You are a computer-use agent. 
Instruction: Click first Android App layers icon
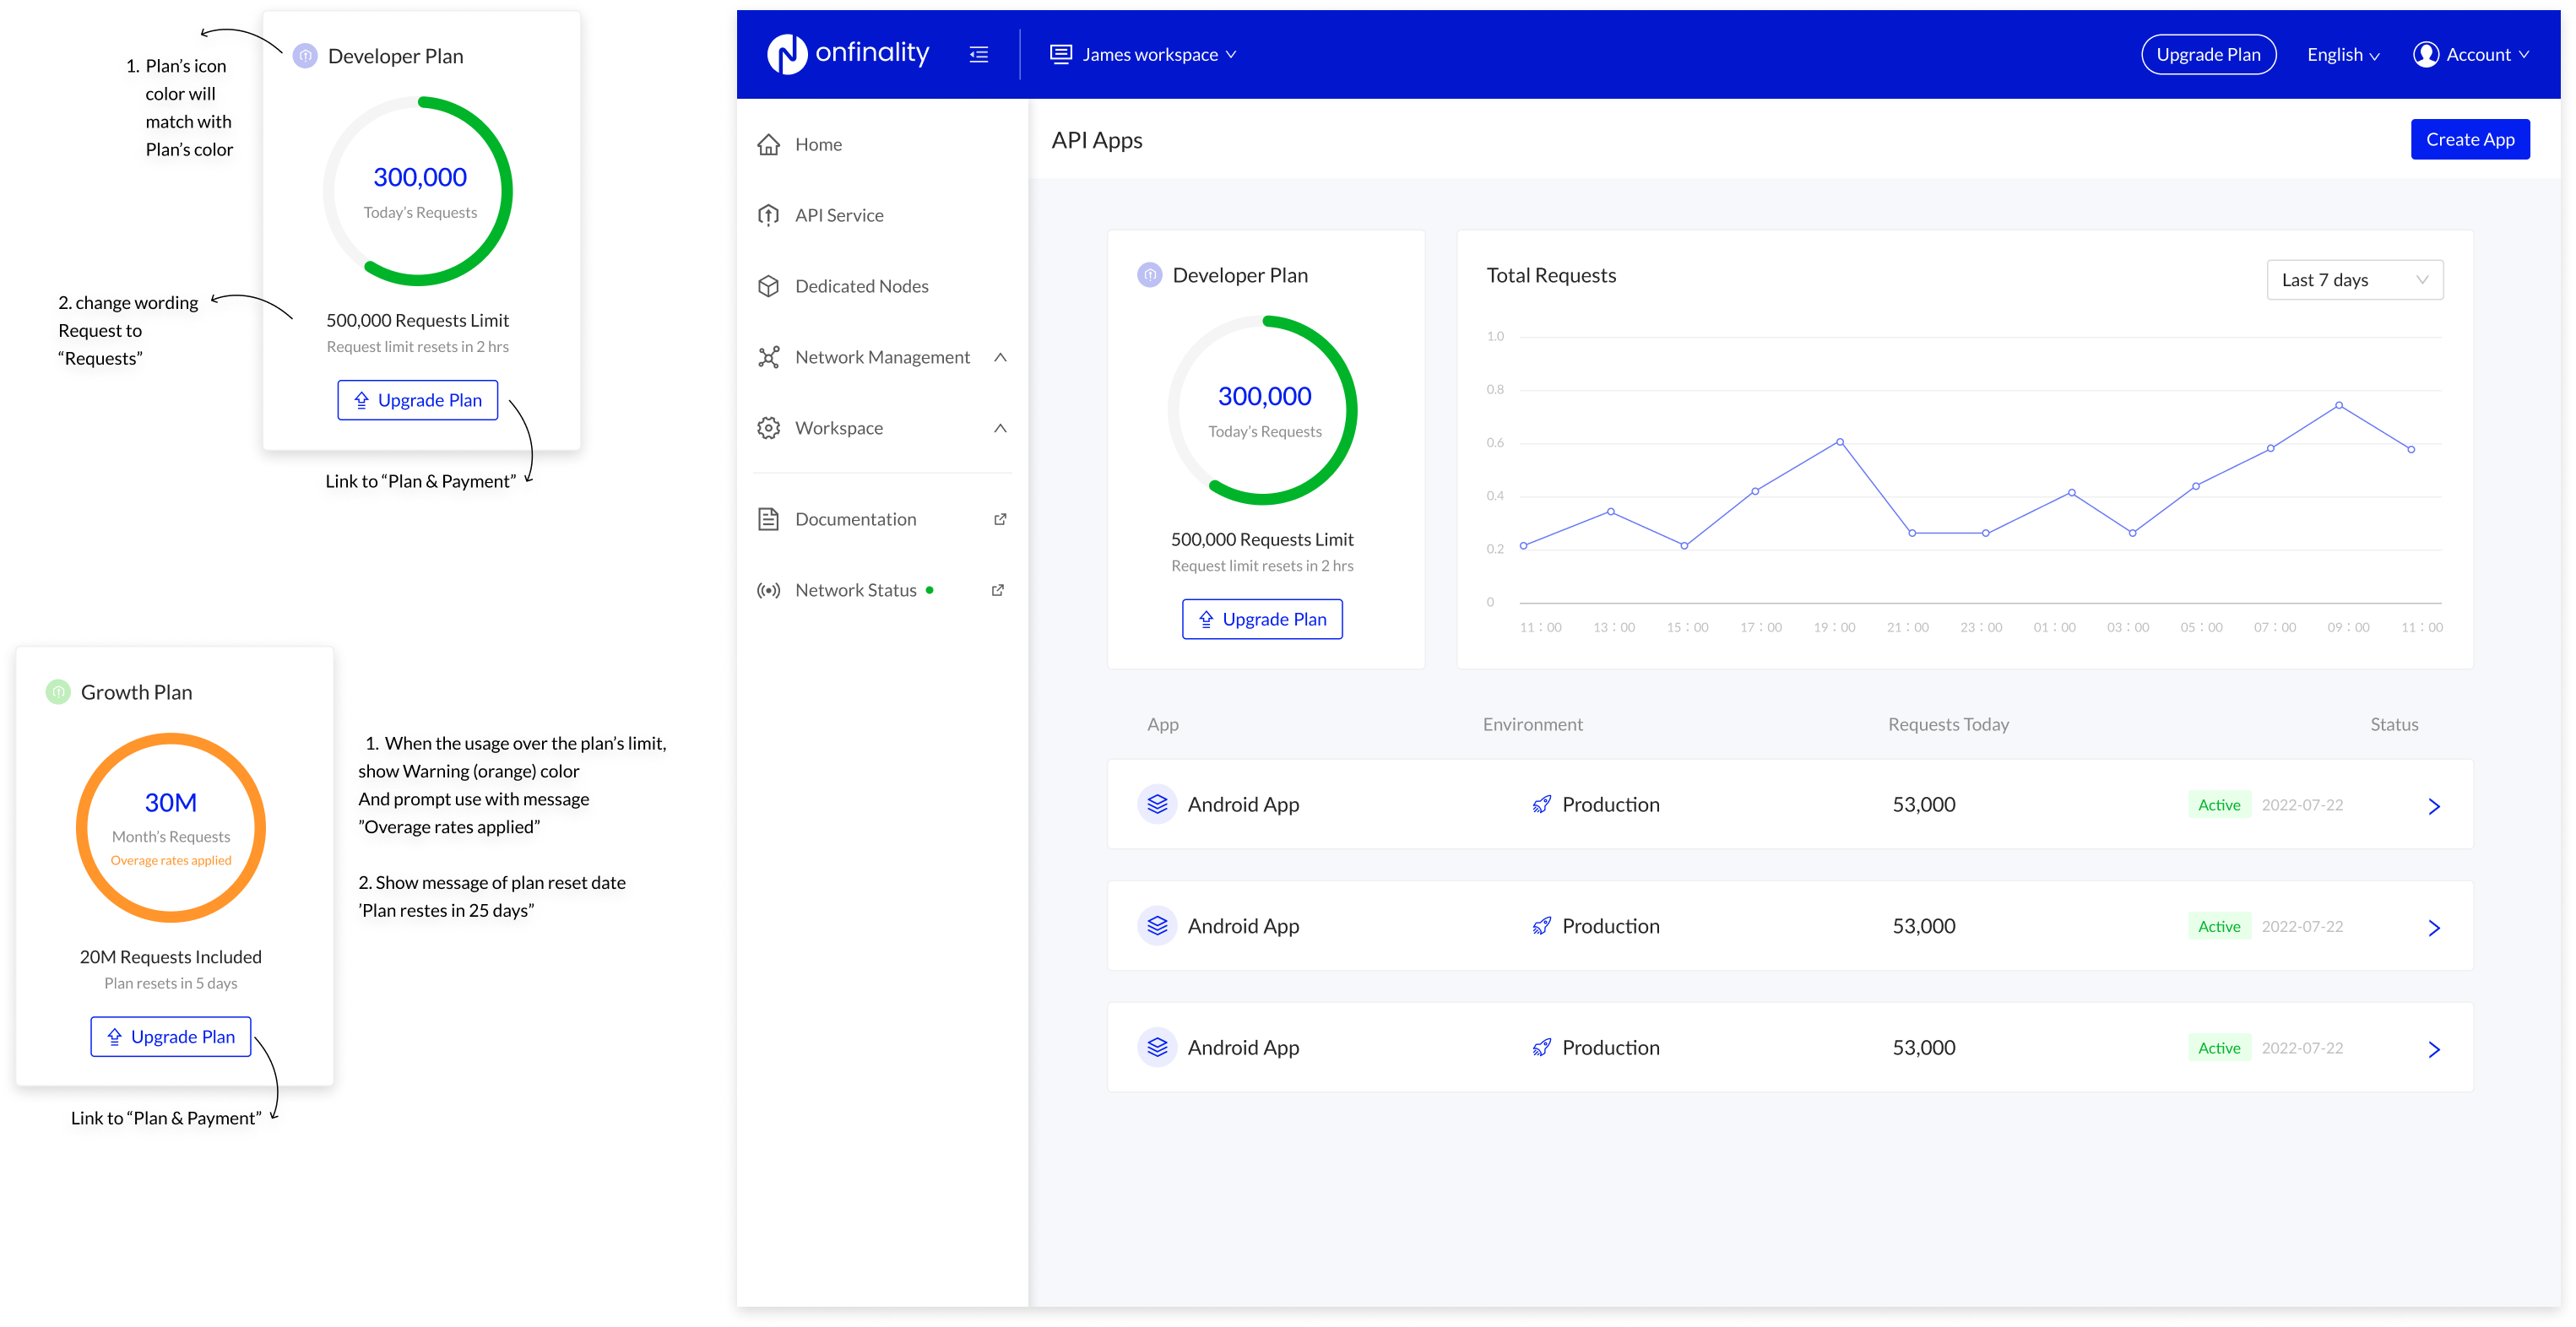point(1157,804)
